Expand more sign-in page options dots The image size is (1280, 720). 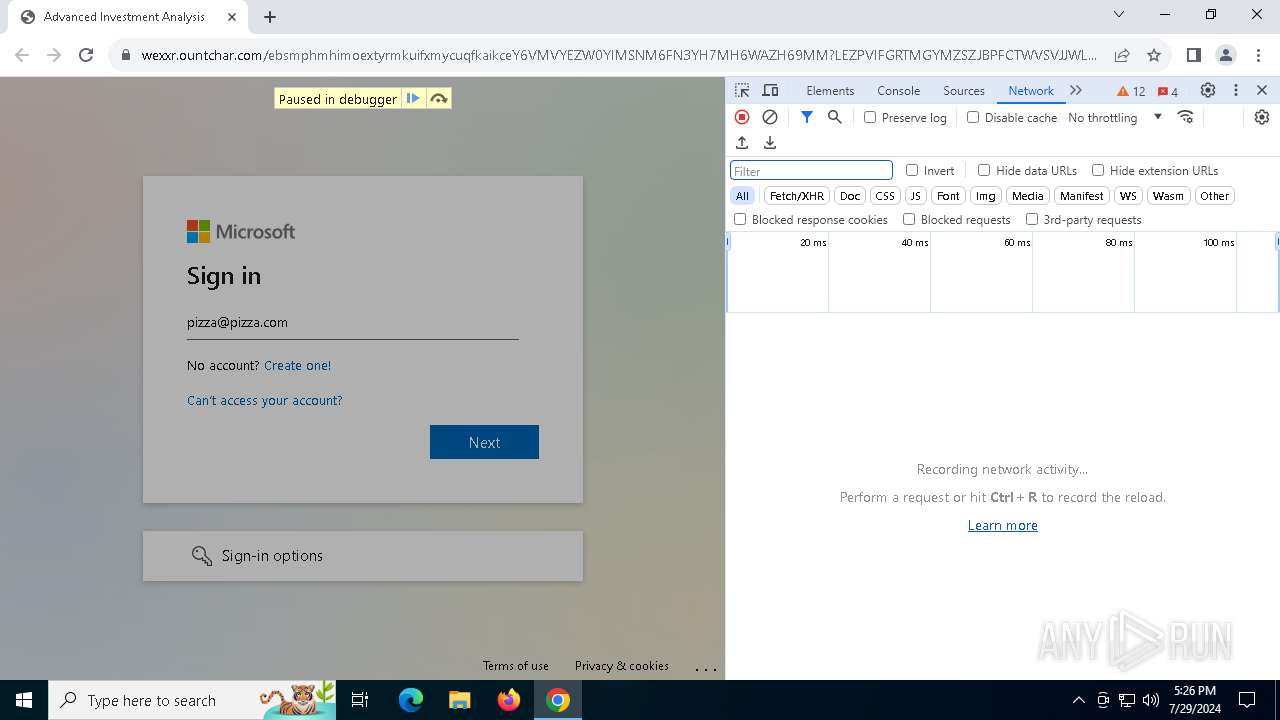tap(706, 669)
